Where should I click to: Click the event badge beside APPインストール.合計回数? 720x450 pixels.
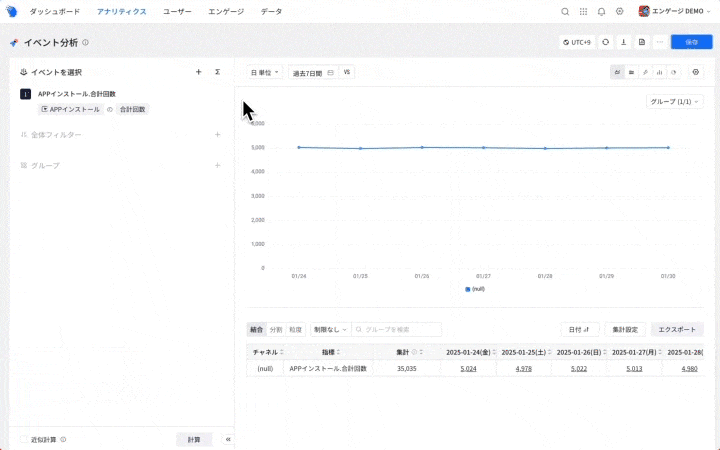[x=25, y=94]
